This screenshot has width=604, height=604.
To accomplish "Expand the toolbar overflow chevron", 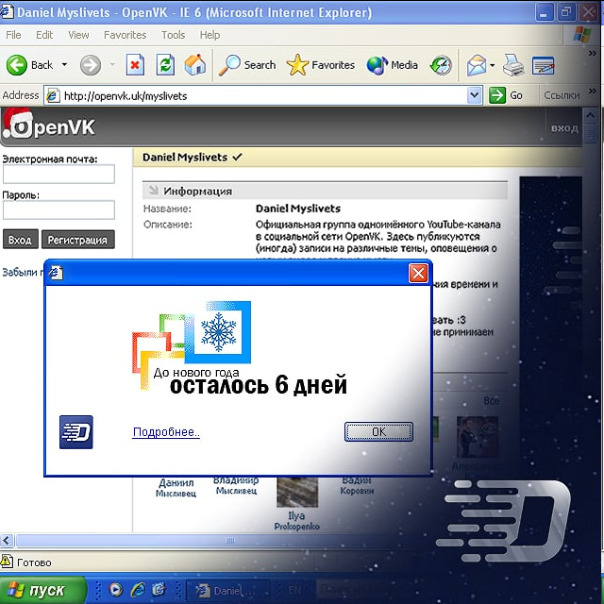I will click(592, 53).
